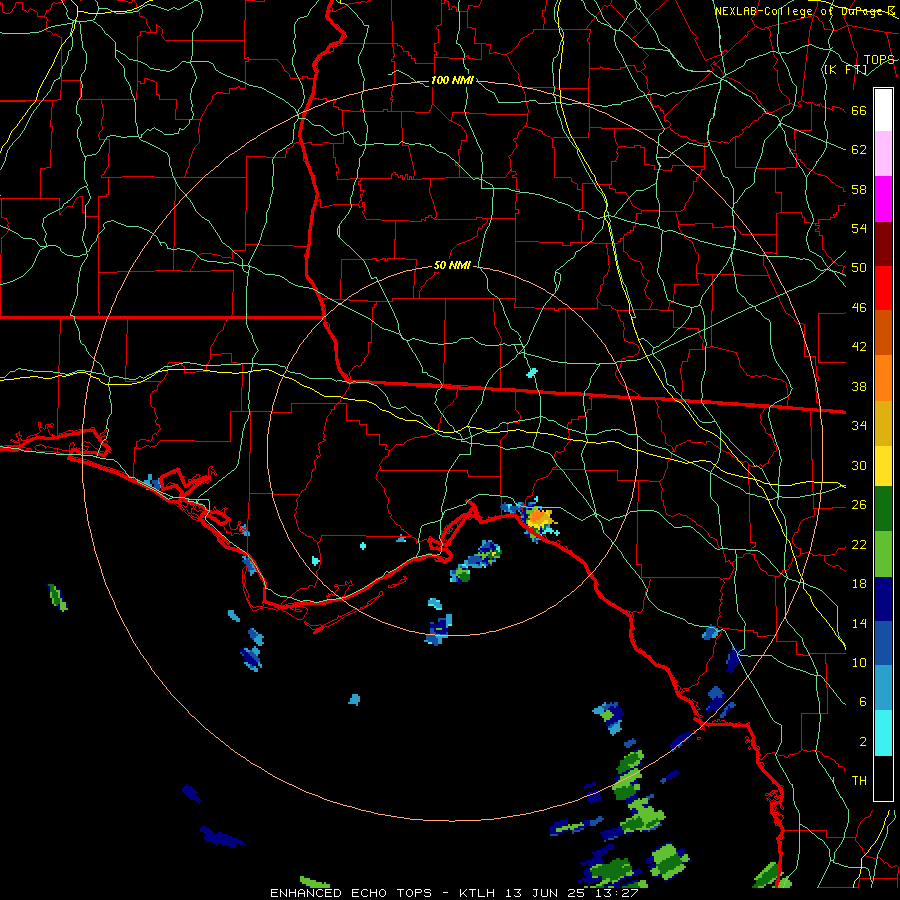Click the legend value '2'
Screen dimensions: 900x900
click(862, 742)
